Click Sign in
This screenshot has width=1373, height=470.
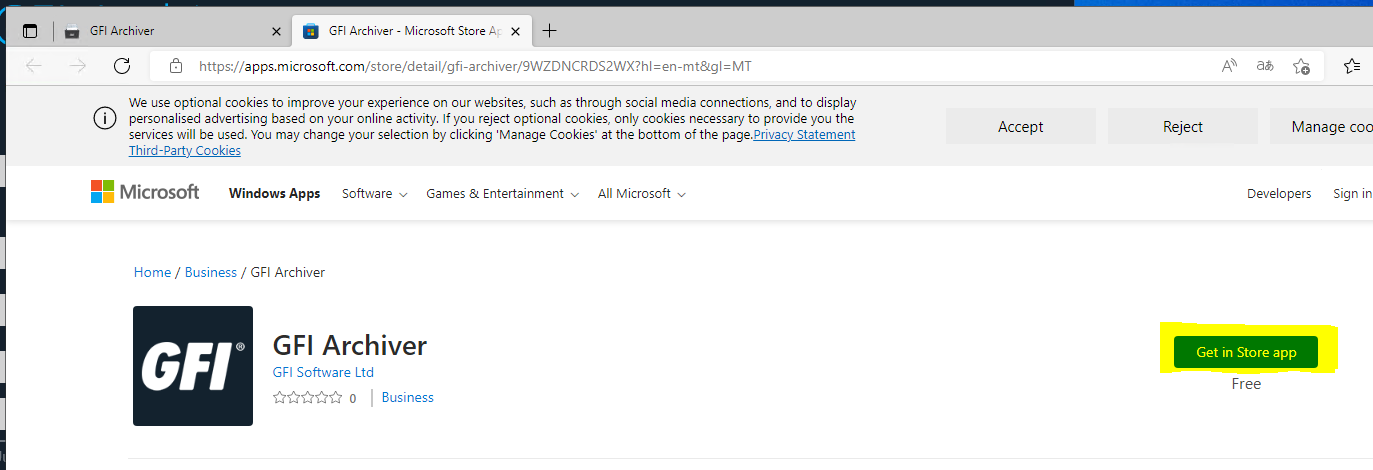point(1352,193)
